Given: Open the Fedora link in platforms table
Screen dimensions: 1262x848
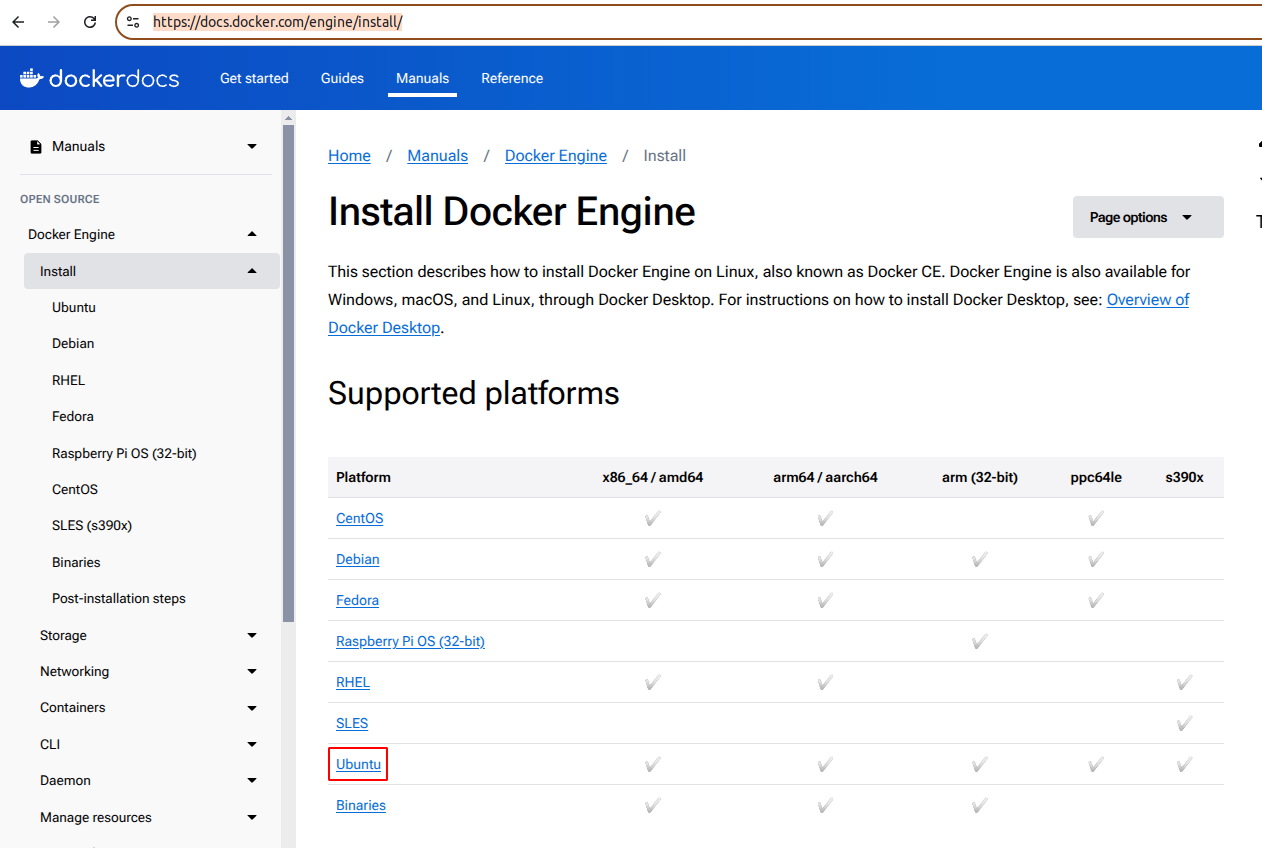Looking at the screenshot, I should tap(357, 600).
